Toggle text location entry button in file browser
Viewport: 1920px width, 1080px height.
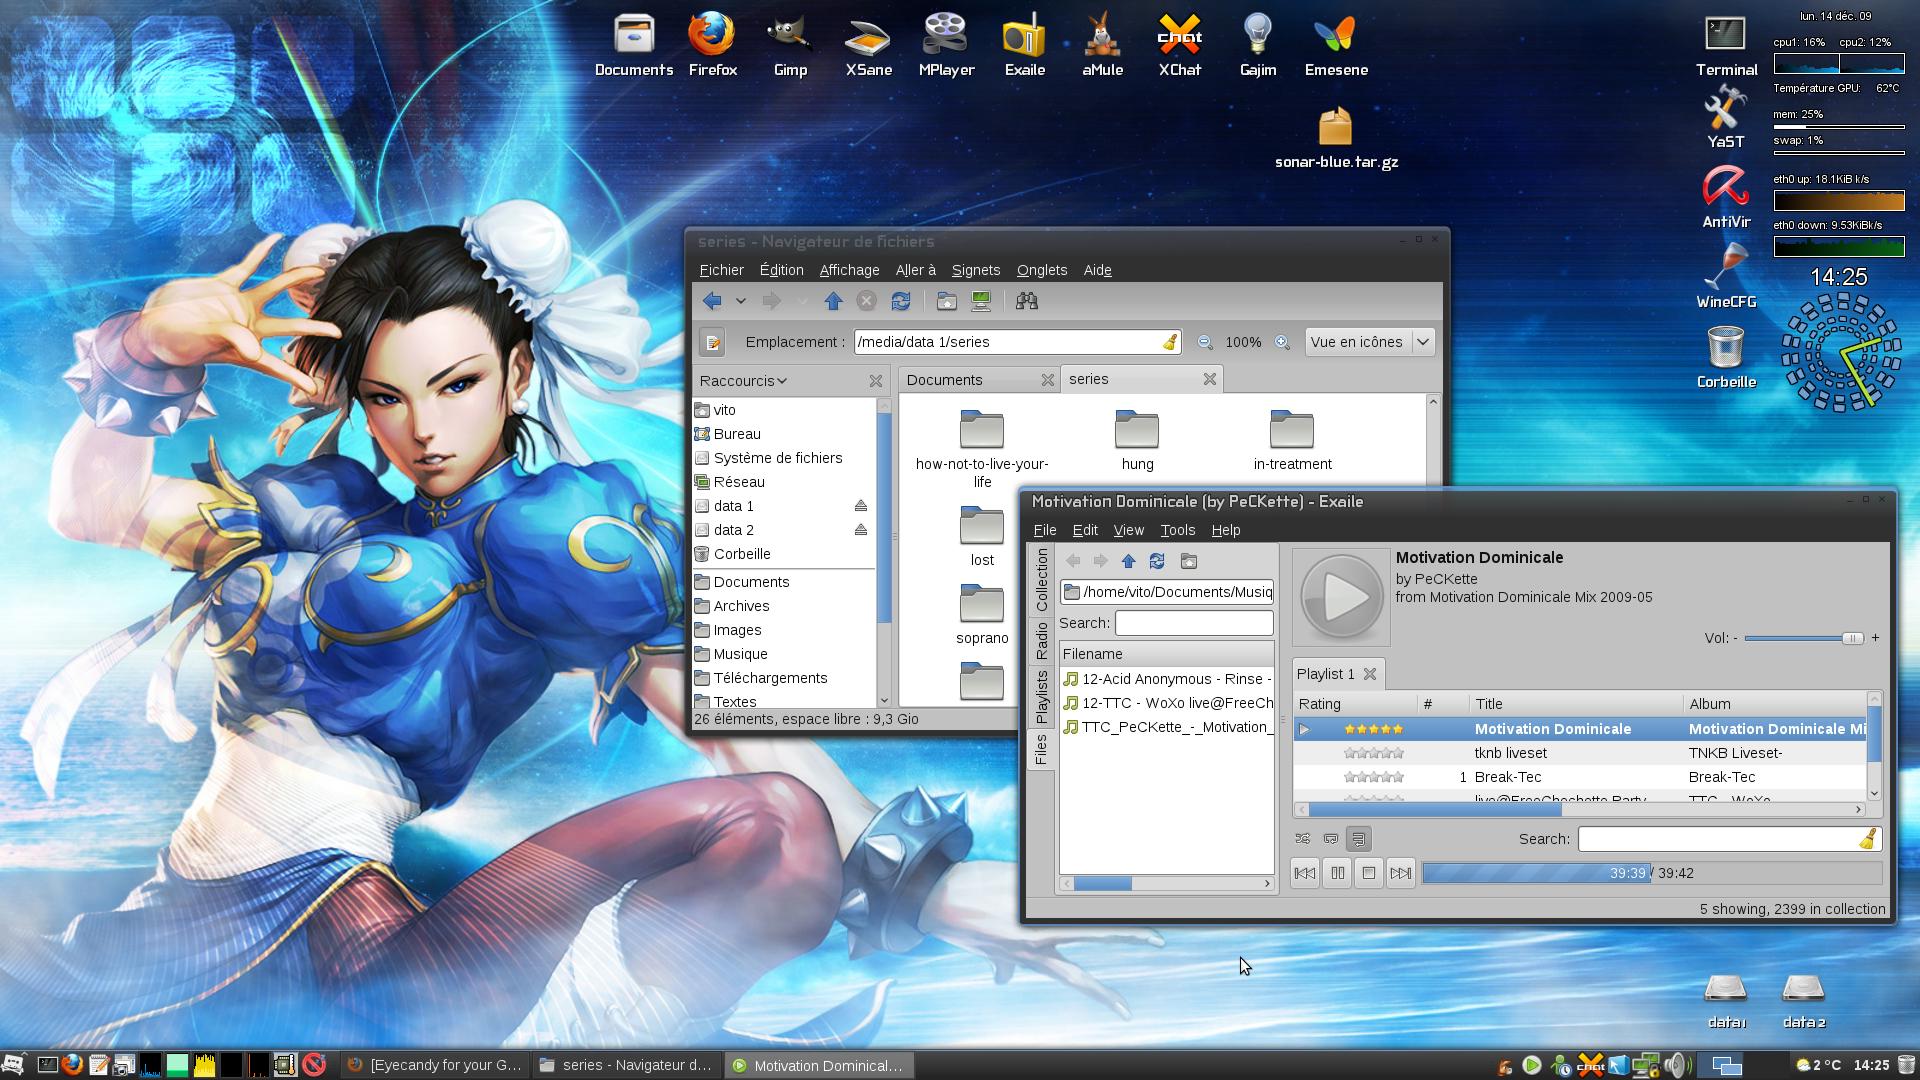pyautogui.click(x=712, y=342)
